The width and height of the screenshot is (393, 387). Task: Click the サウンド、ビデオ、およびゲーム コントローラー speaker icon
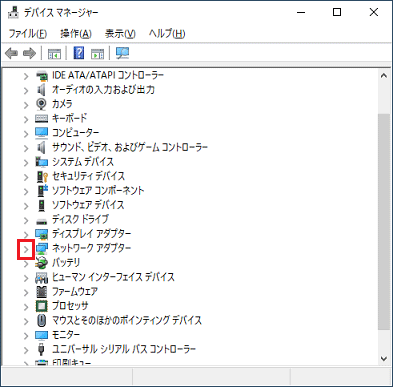click(x=42, y=147)
